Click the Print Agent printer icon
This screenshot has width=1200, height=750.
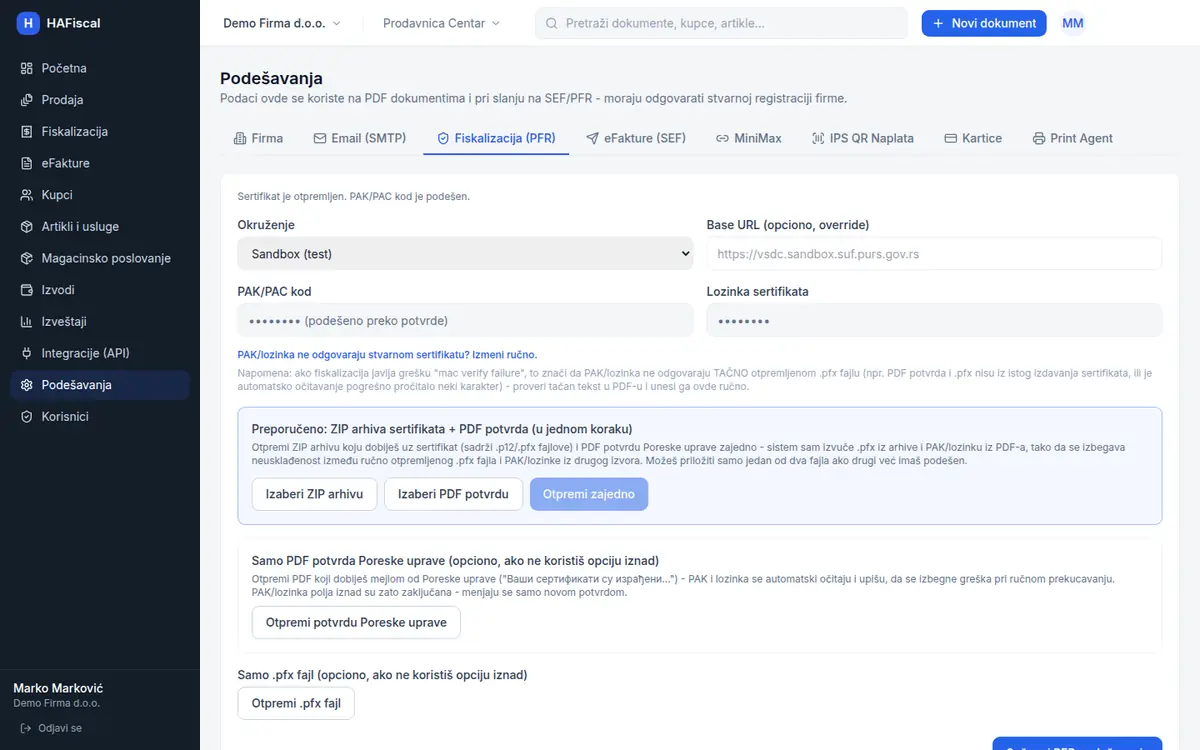click(x=1039, y=138)
